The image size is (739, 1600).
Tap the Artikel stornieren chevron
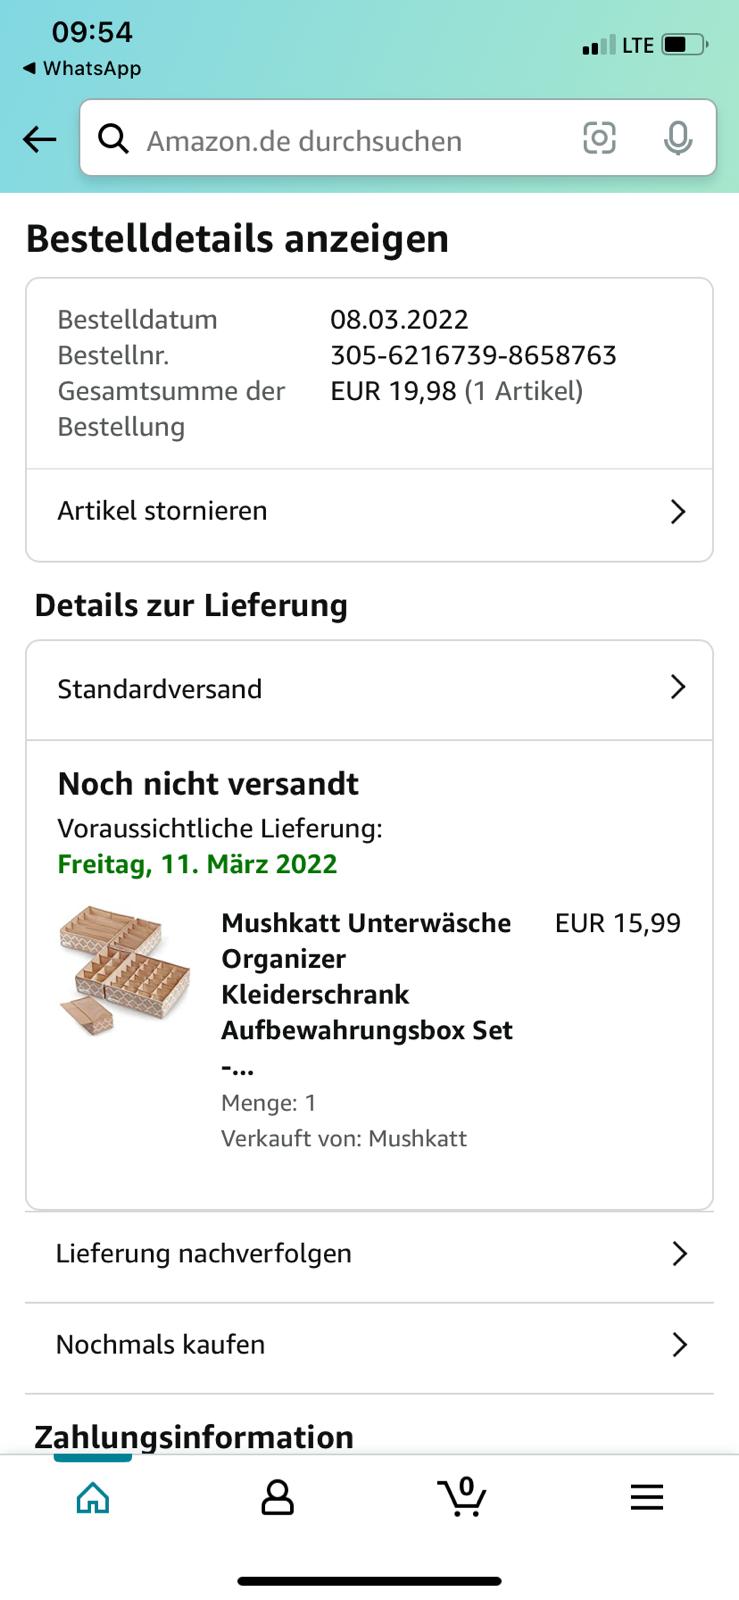[678, 512]
